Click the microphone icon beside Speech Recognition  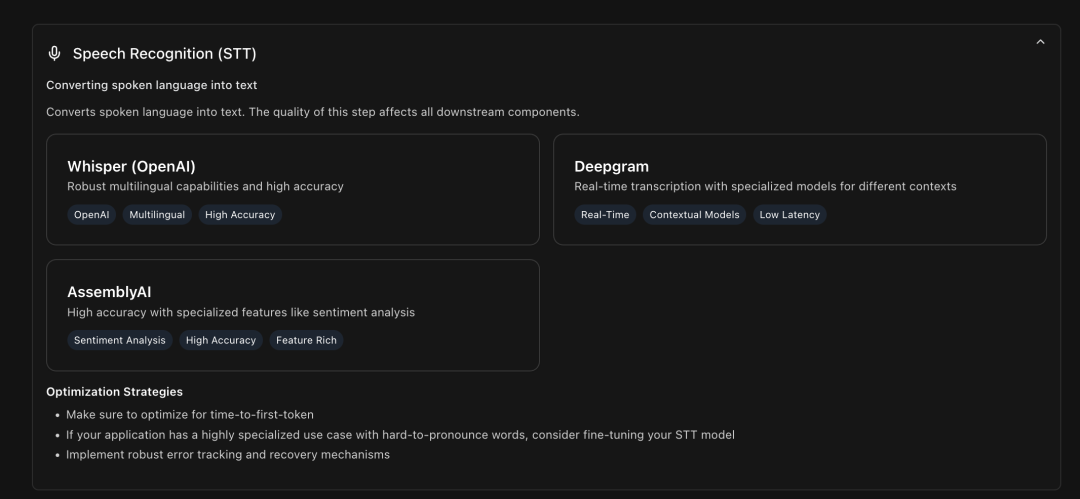[x=54, y=54]
